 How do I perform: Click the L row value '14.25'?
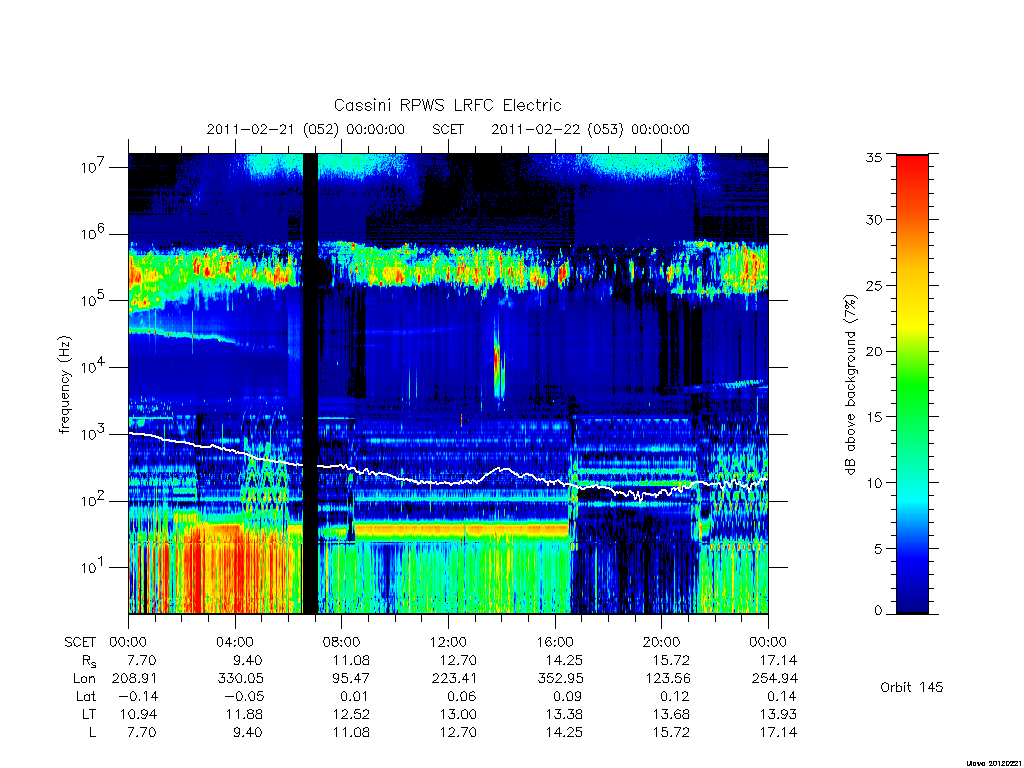tap(564, 732)
